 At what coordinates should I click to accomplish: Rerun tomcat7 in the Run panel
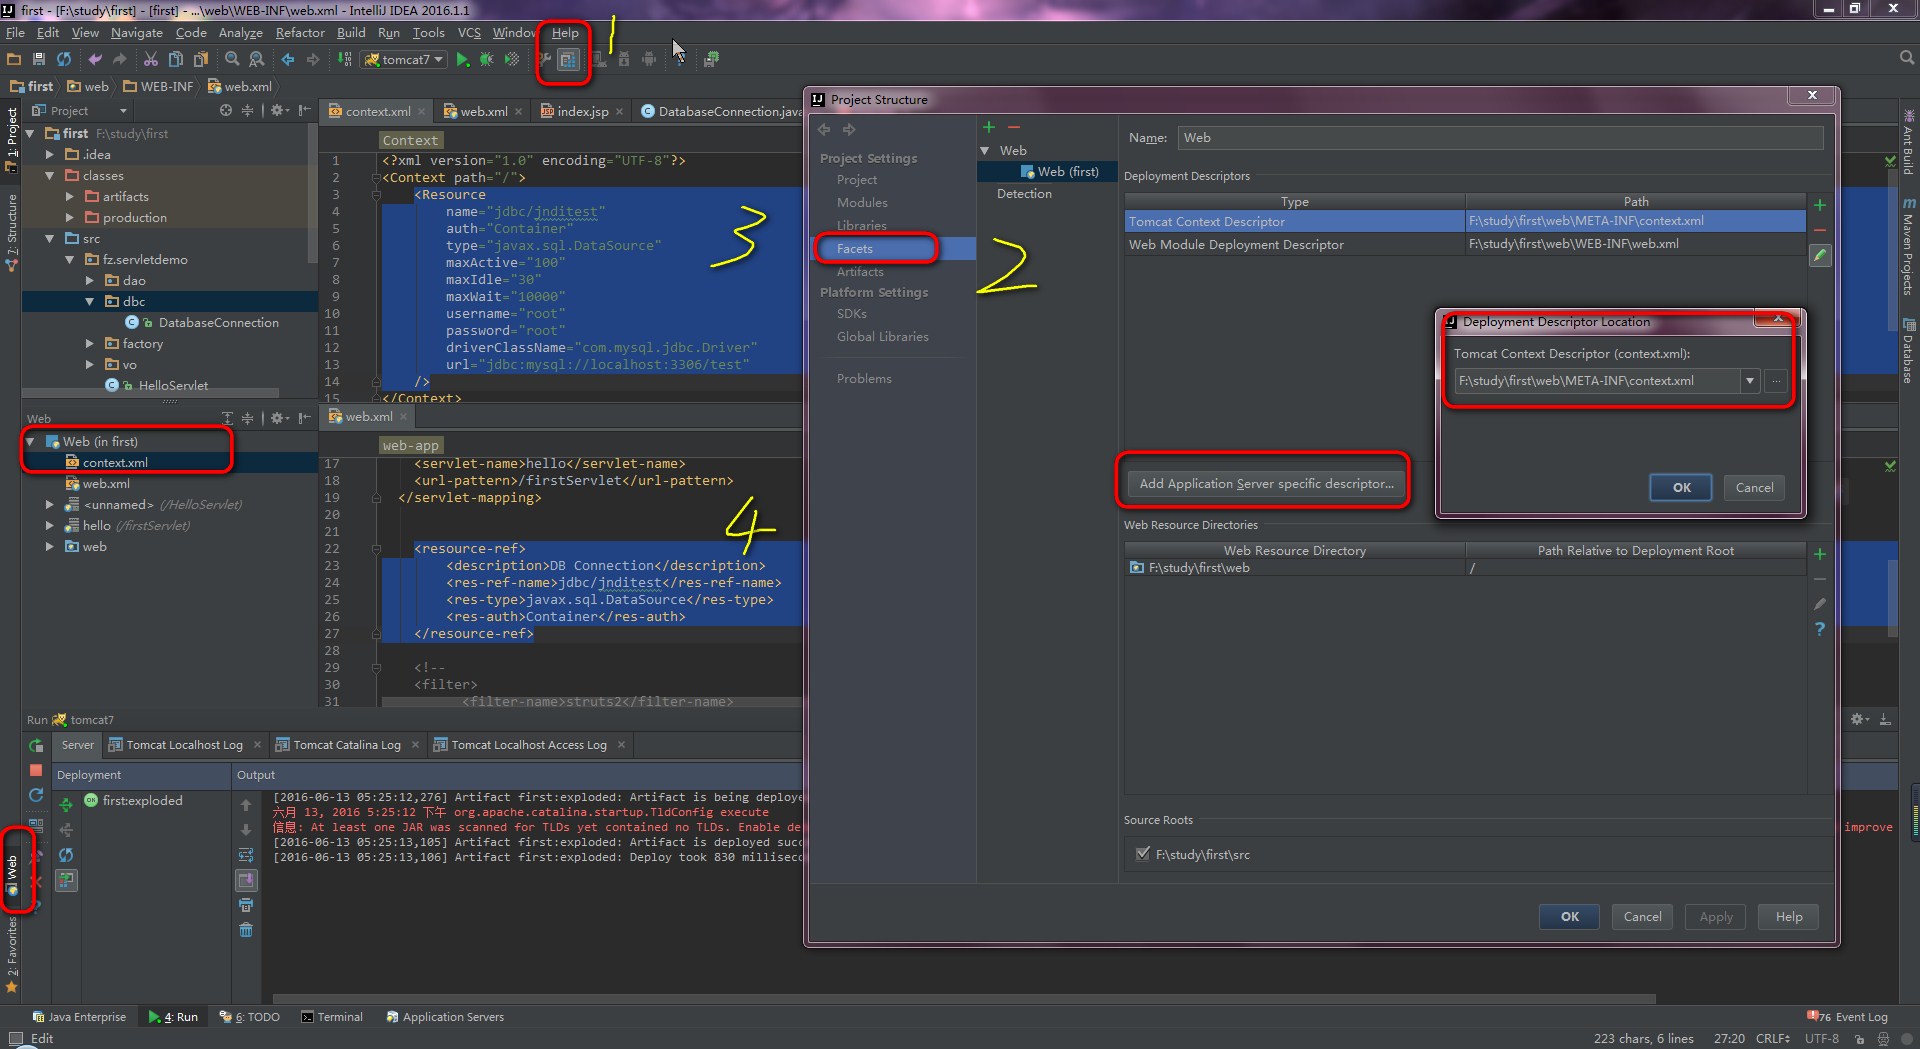(36, 745)
